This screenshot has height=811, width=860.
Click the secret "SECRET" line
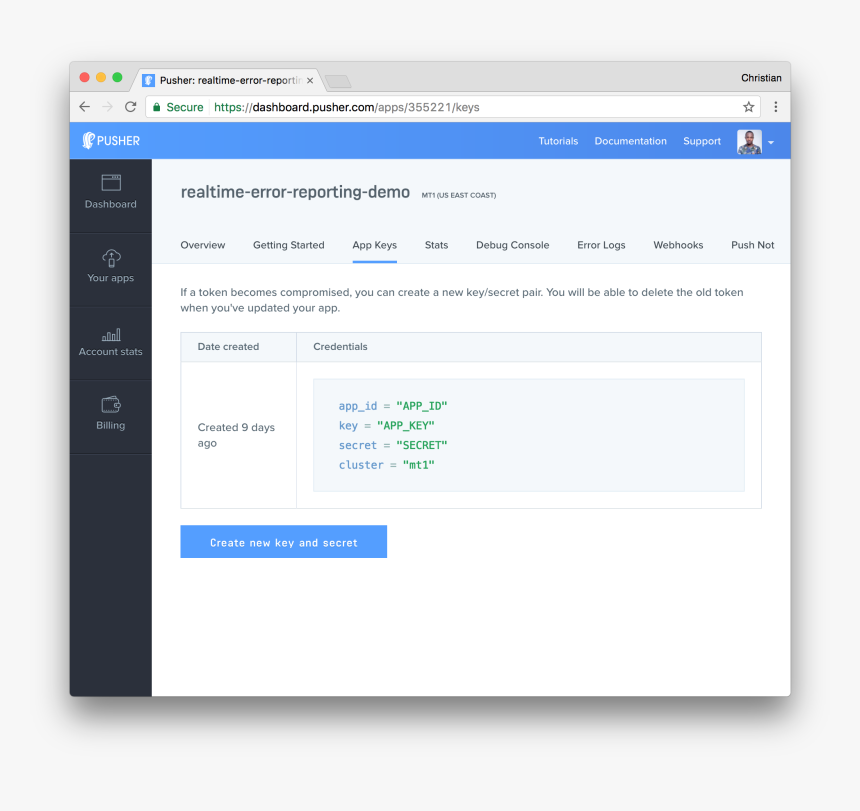point(393,445)
